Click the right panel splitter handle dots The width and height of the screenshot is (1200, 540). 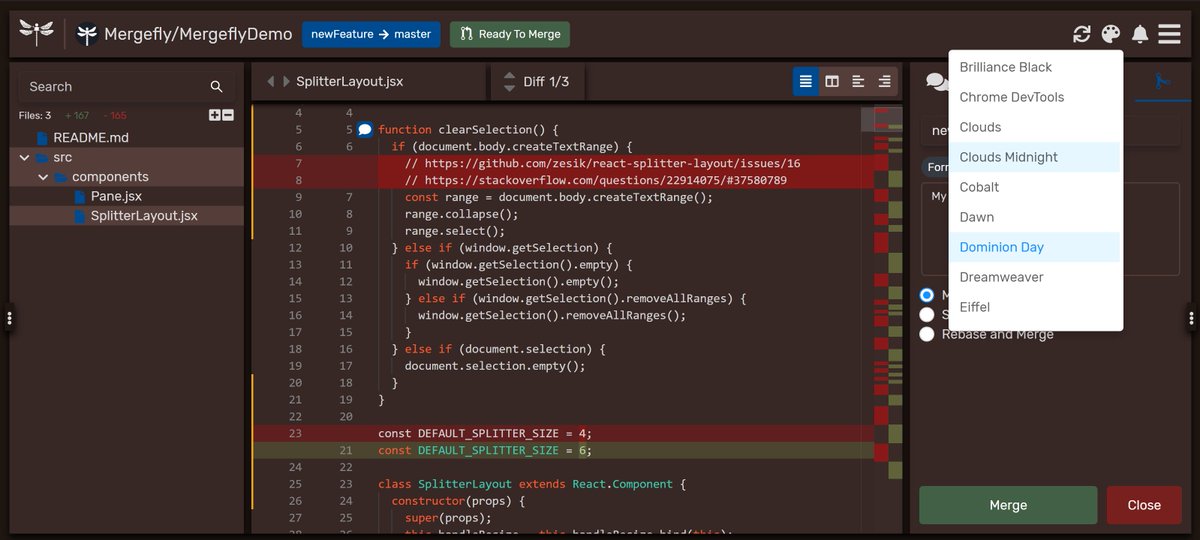(x=1191, y=318)
